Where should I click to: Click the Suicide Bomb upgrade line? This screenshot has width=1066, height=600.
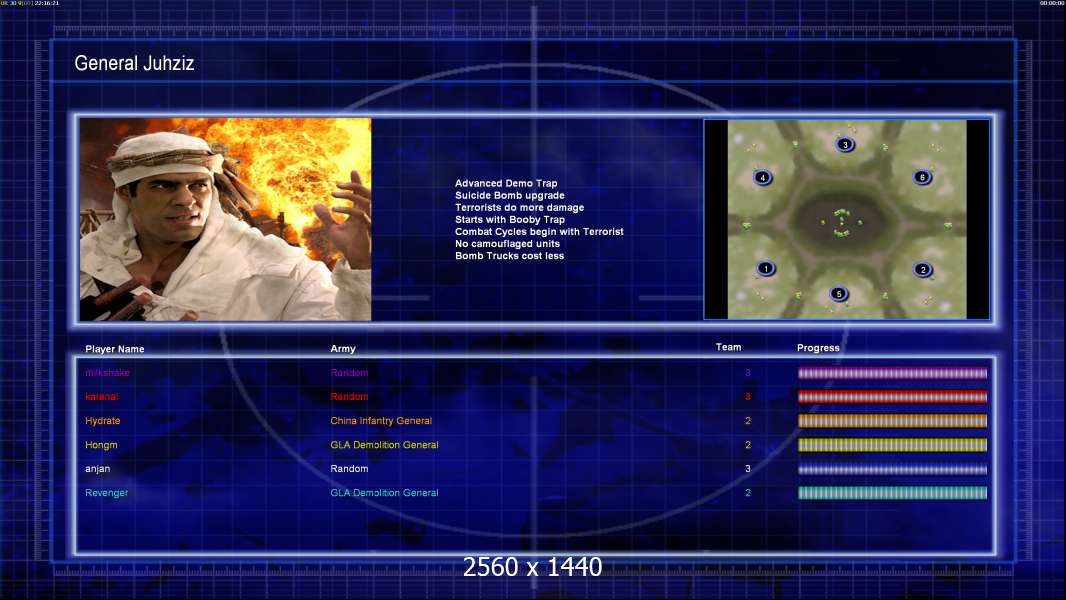(509, 196)
